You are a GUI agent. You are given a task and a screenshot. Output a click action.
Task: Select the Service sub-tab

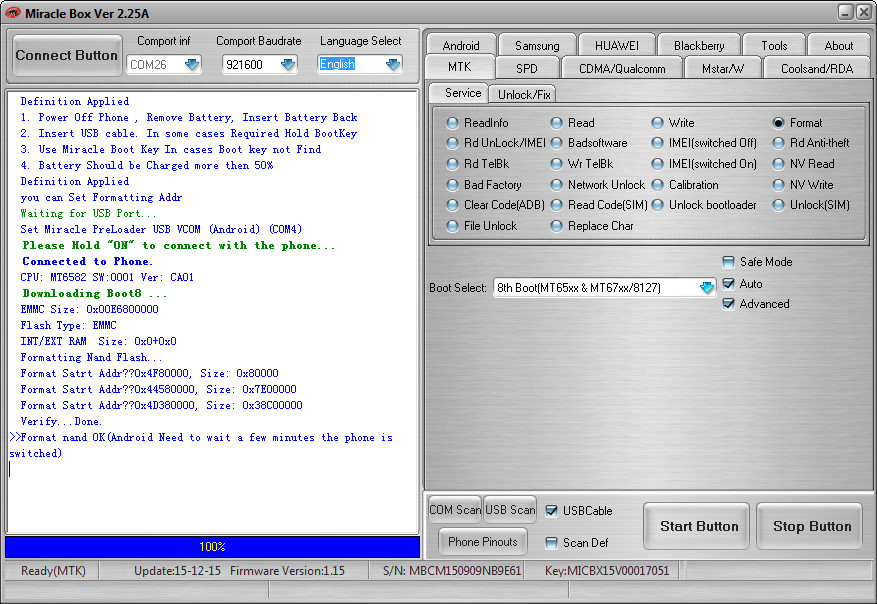[459, 93]
